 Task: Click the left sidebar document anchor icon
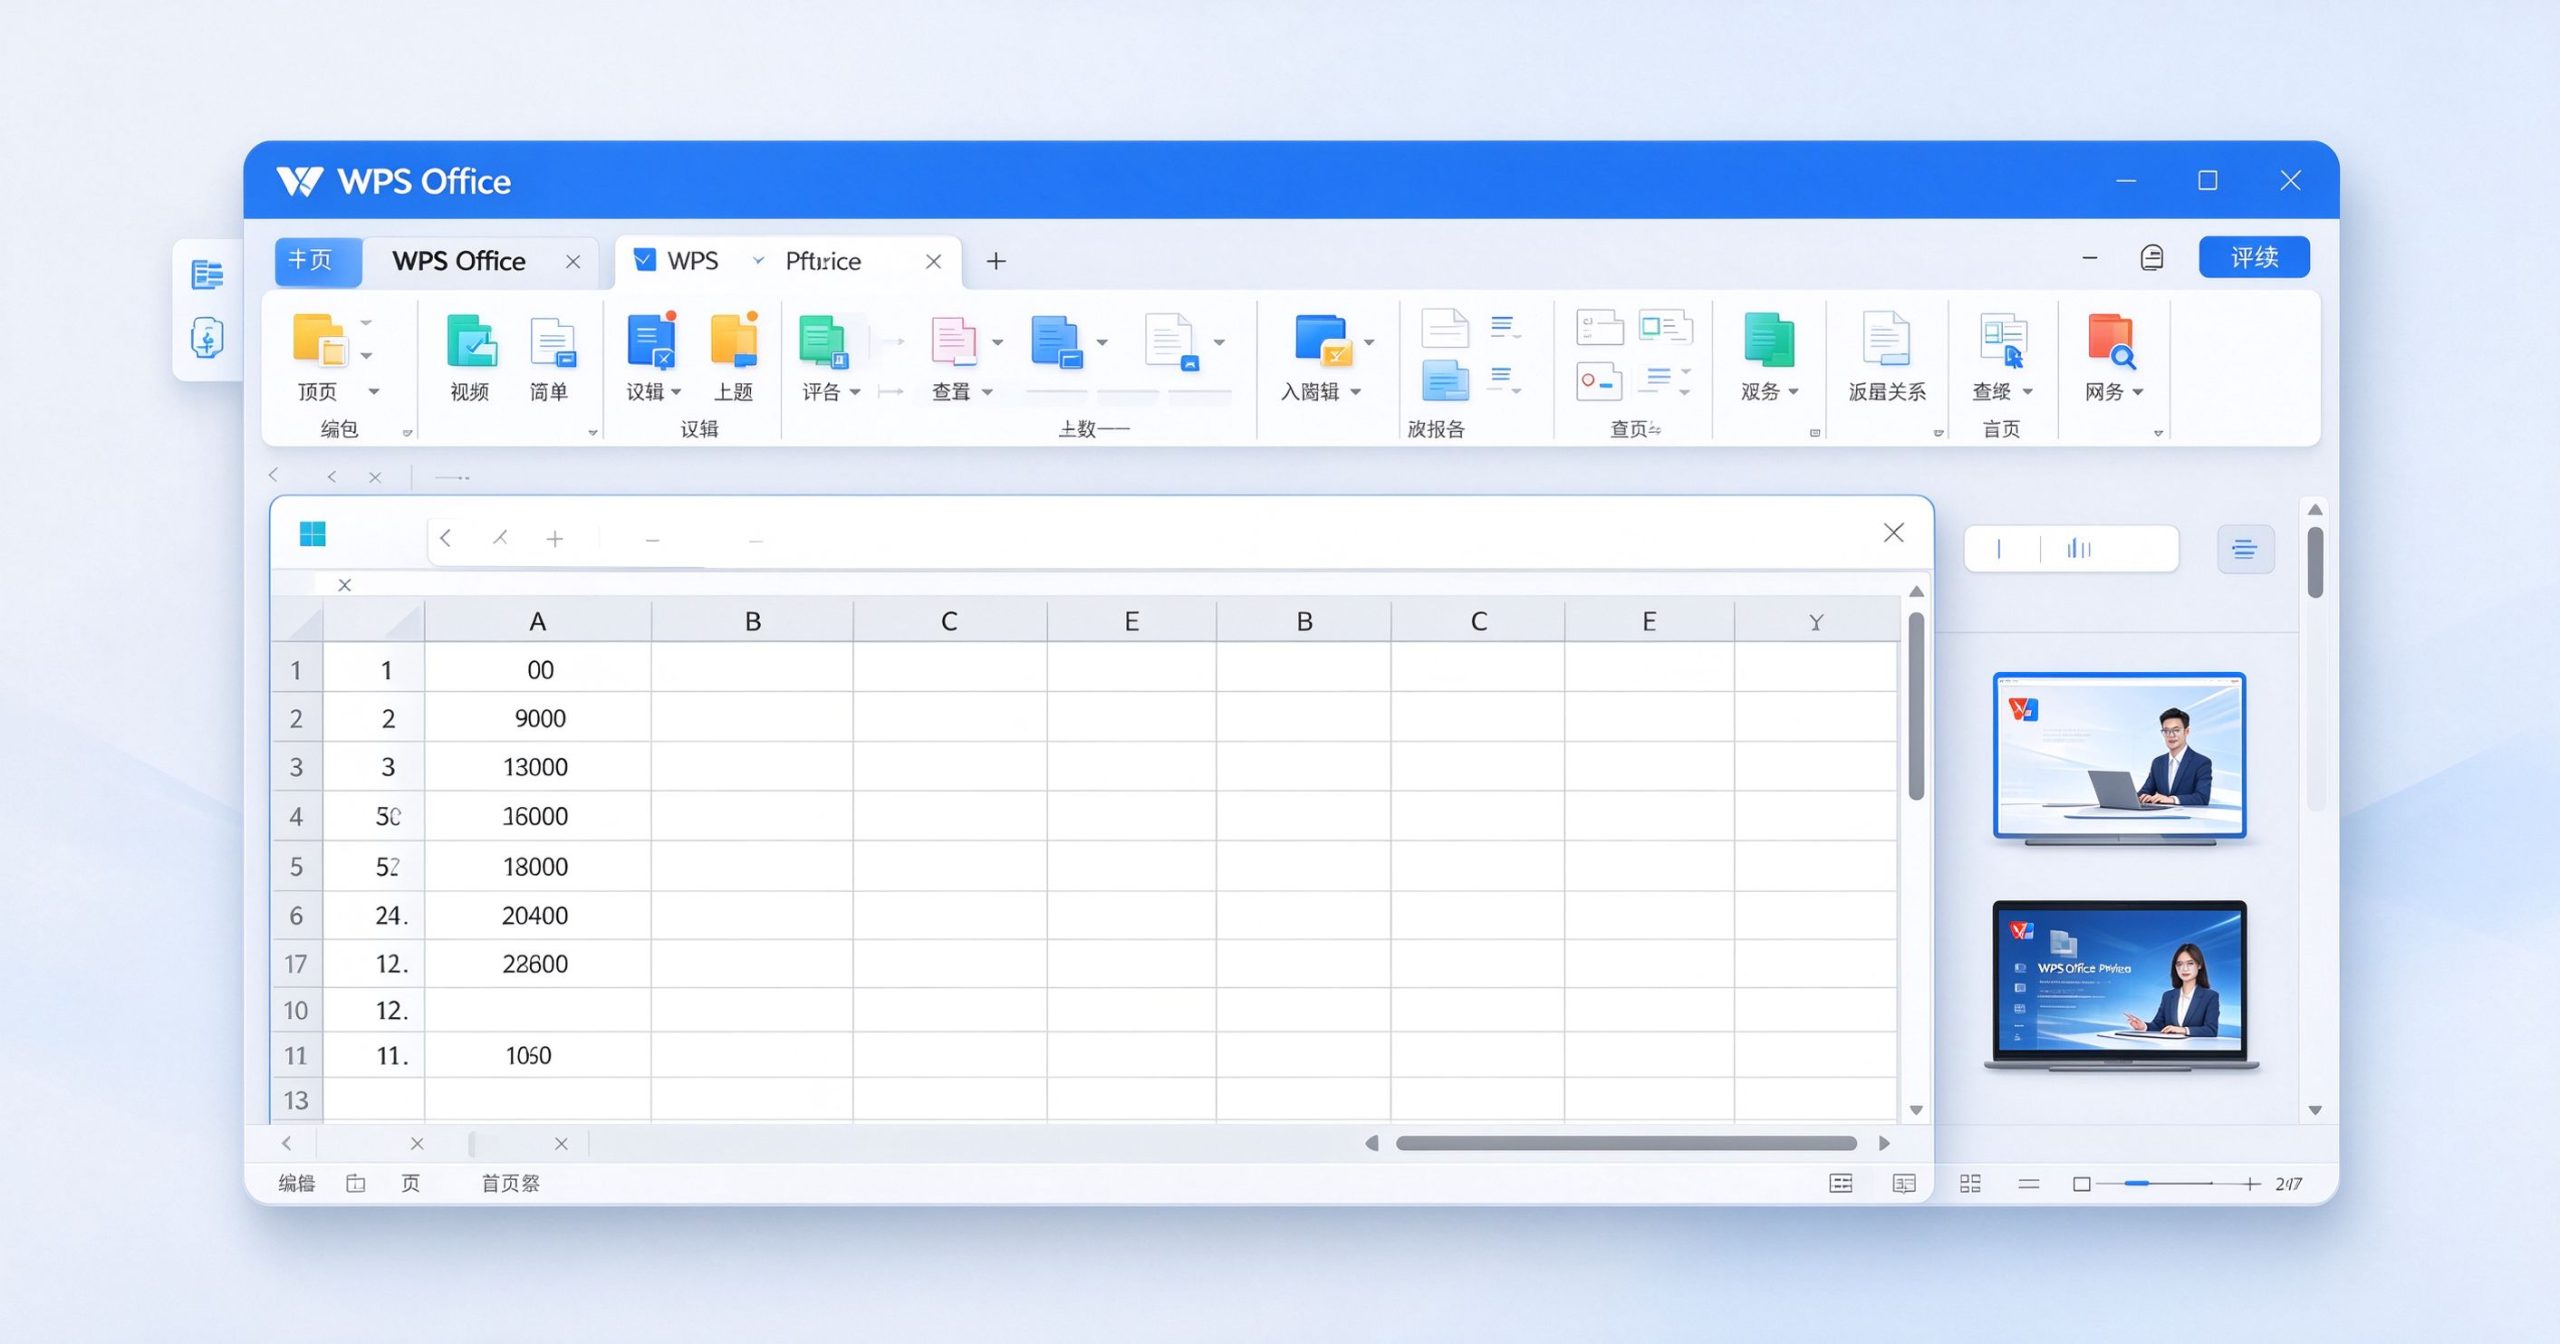click(x=207, y=338)
